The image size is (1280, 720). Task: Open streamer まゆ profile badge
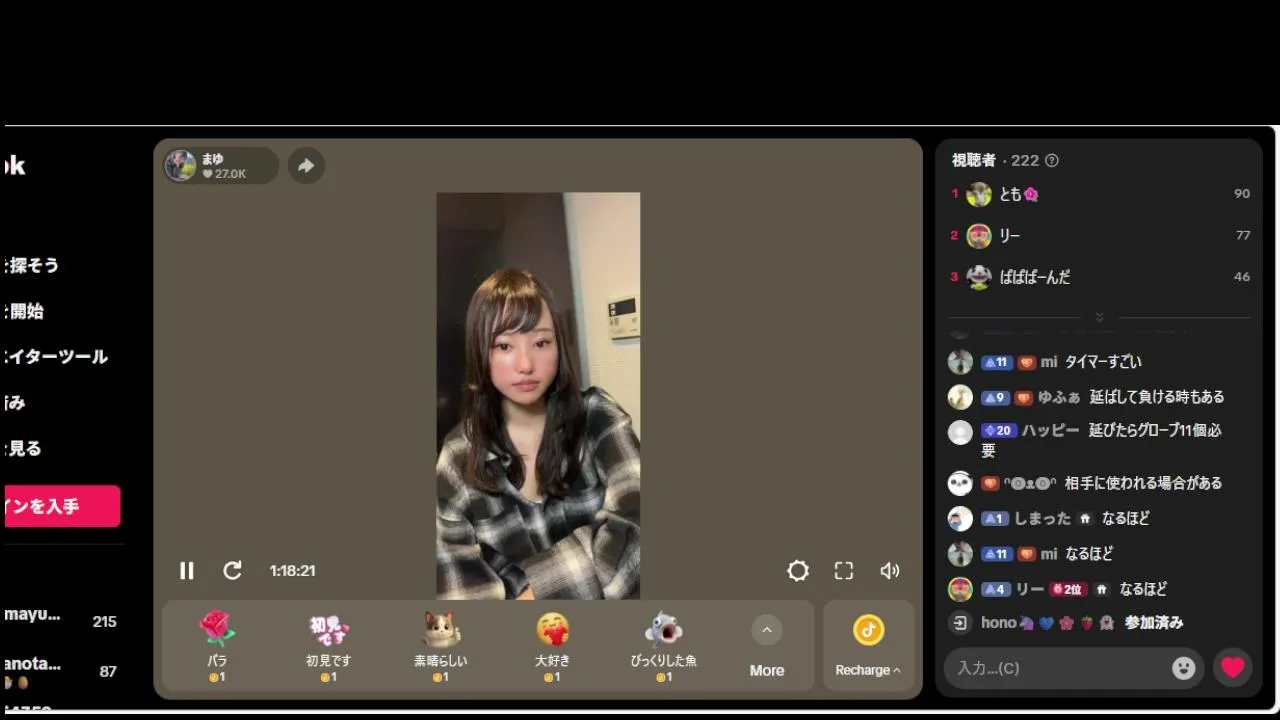point(221,165)
